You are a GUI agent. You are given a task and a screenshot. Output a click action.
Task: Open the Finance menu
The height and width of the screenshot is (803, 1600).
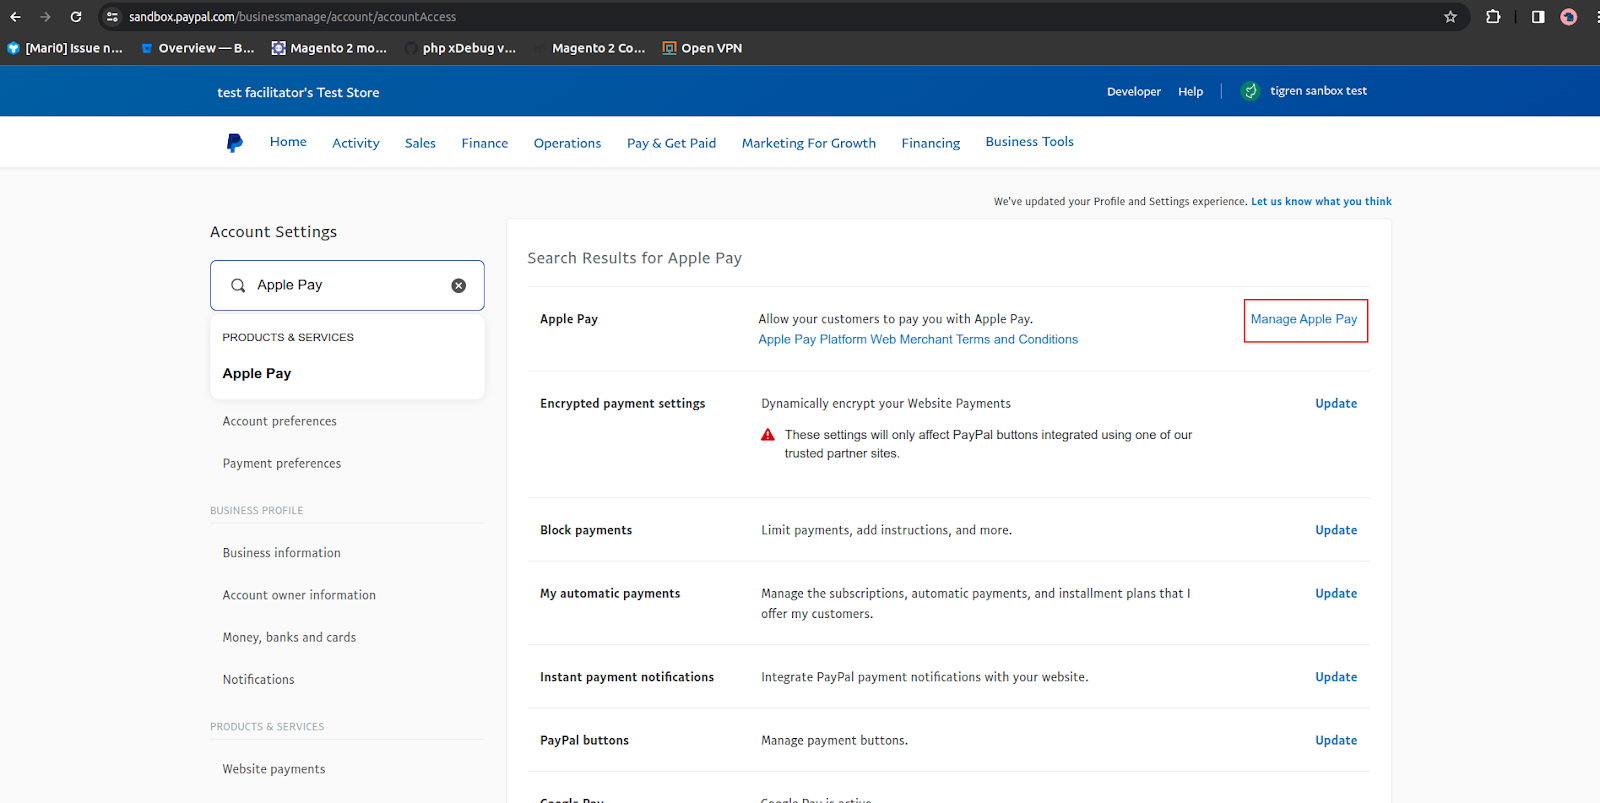(x=485, y=143)
